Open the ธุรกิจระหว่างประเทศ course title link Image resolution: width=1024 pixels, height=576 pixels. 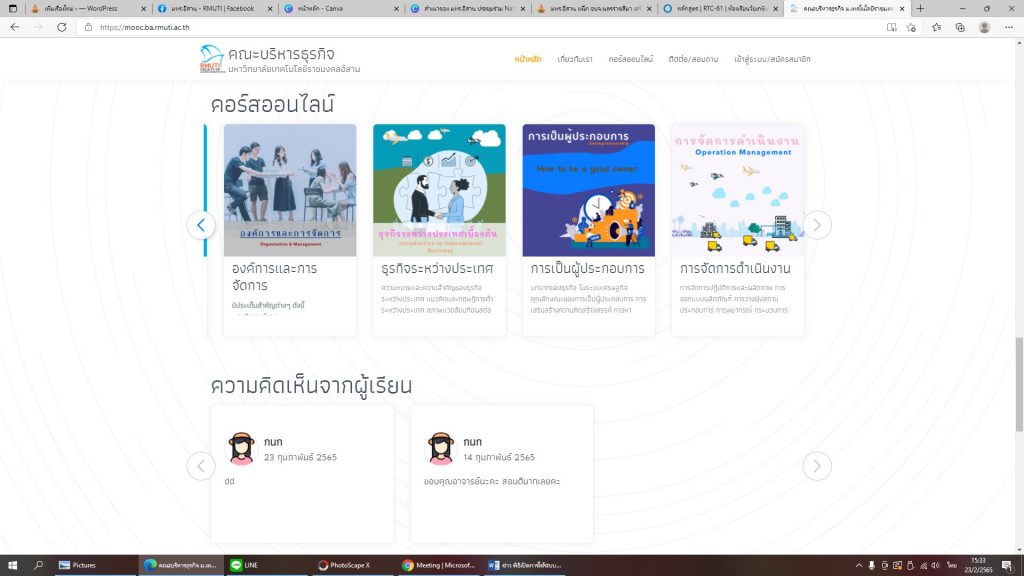pyautogui.click(x=437, y=269)
